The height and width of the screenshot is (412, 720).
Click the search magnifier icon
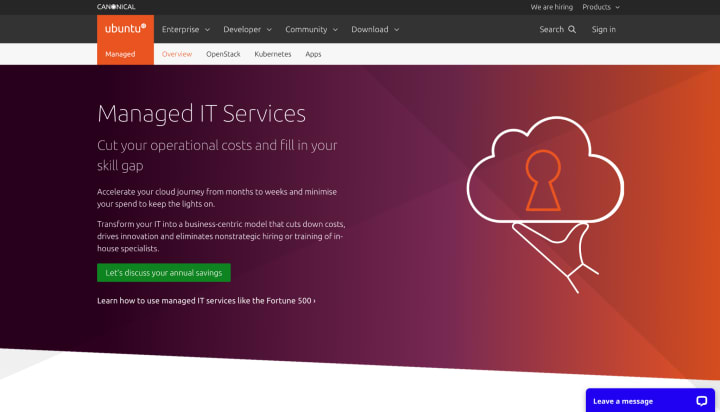click(572, 29)
